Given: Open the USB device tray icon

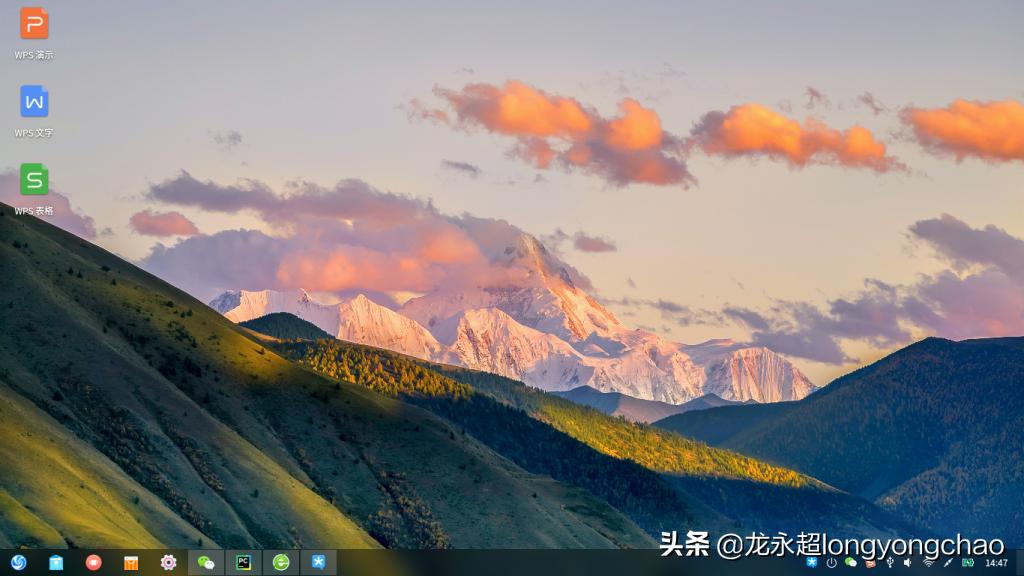Looking at the screenshot, I should (890, 562).
